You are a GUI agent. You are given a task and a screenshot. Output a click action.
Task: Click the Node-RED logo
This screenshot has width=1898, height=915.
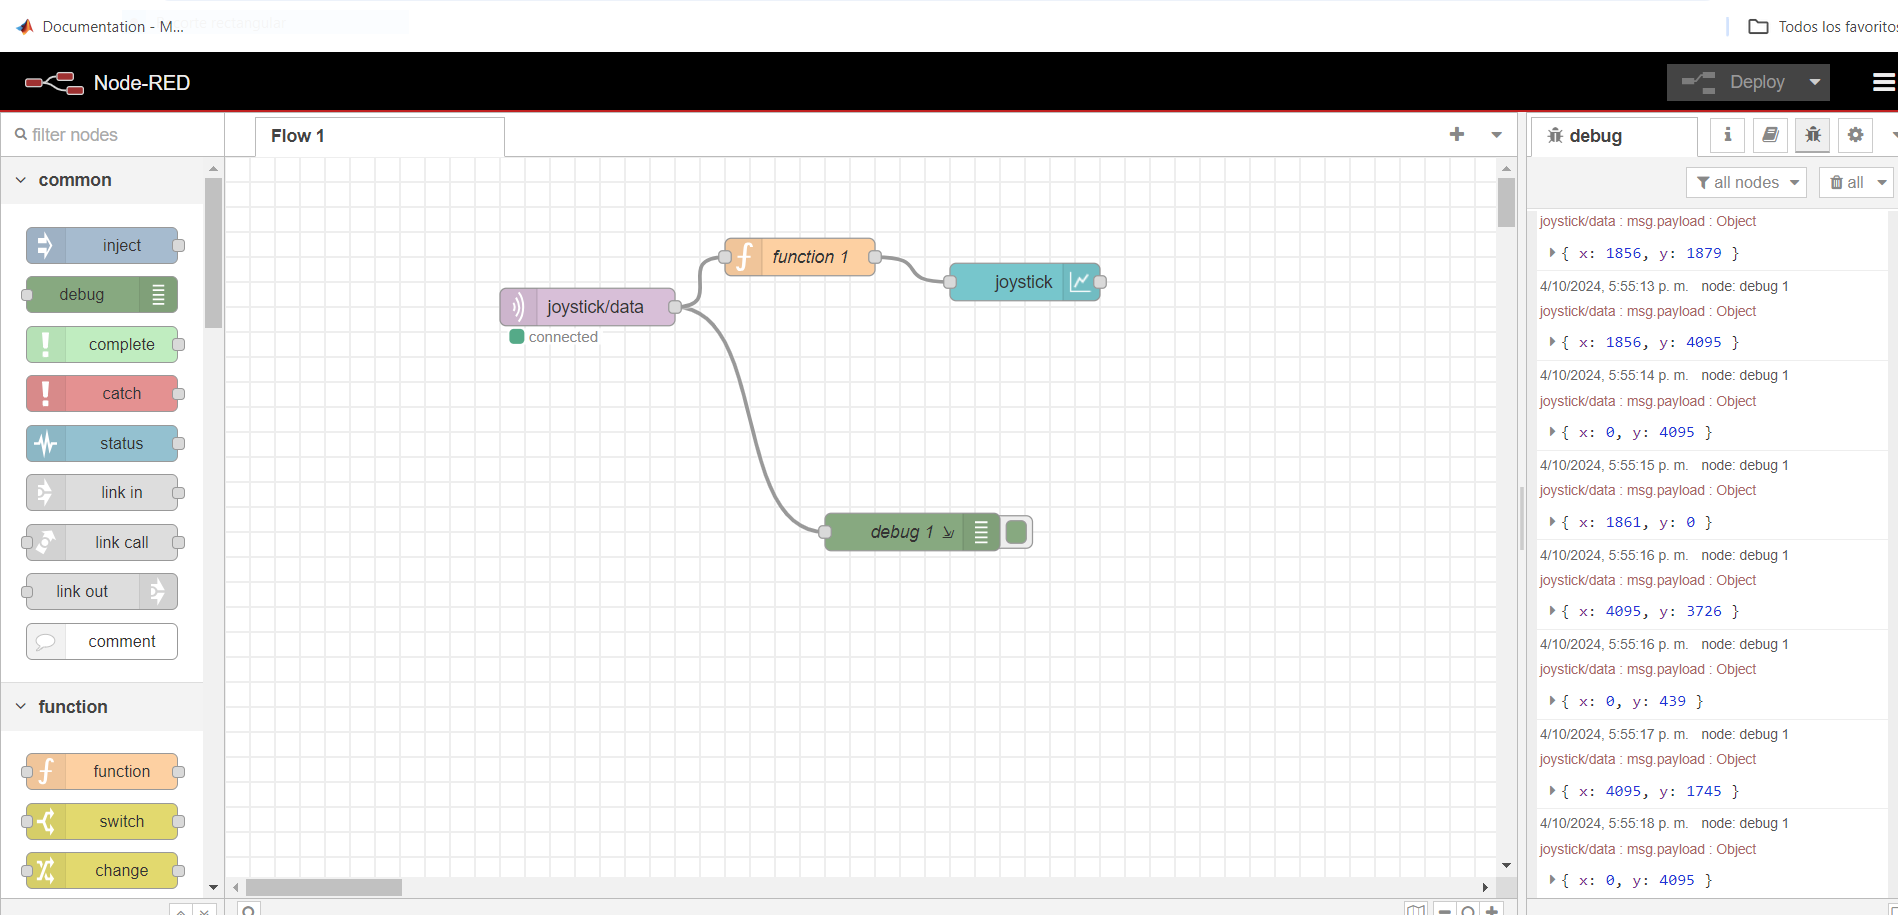54,83
